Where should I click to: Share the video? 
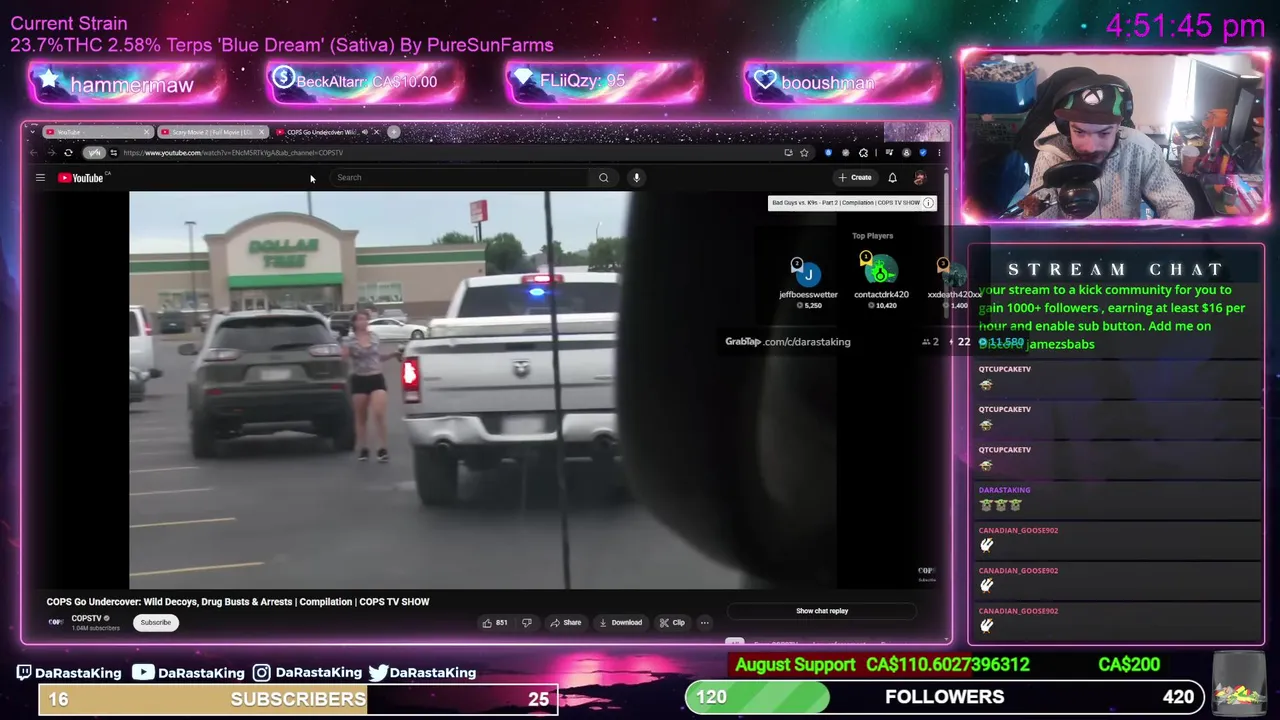click(x=565, y=622)
